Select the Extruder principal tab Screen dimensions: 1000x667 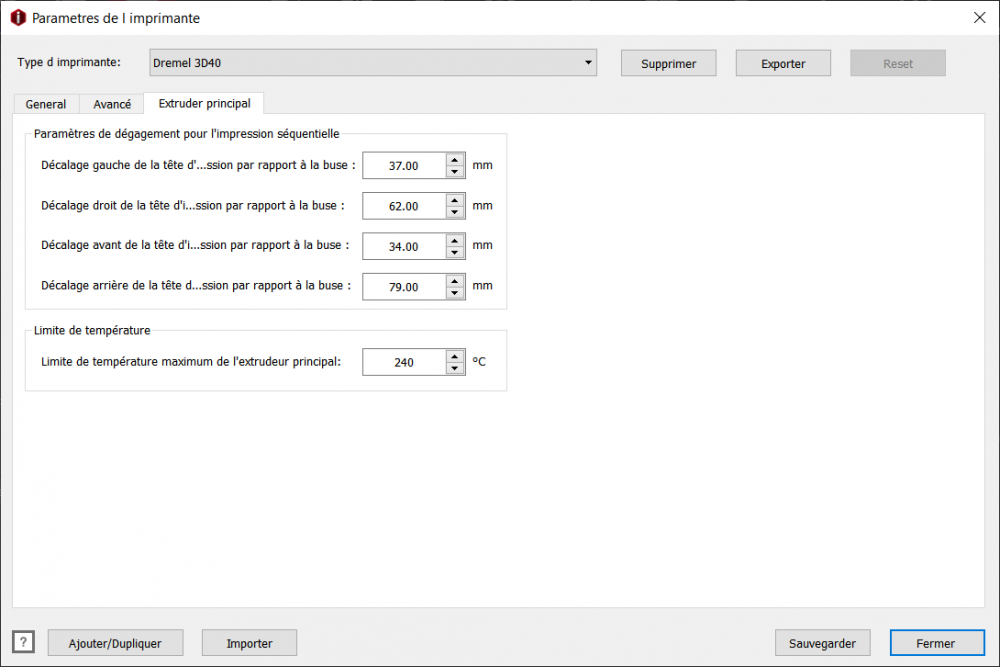204,103
